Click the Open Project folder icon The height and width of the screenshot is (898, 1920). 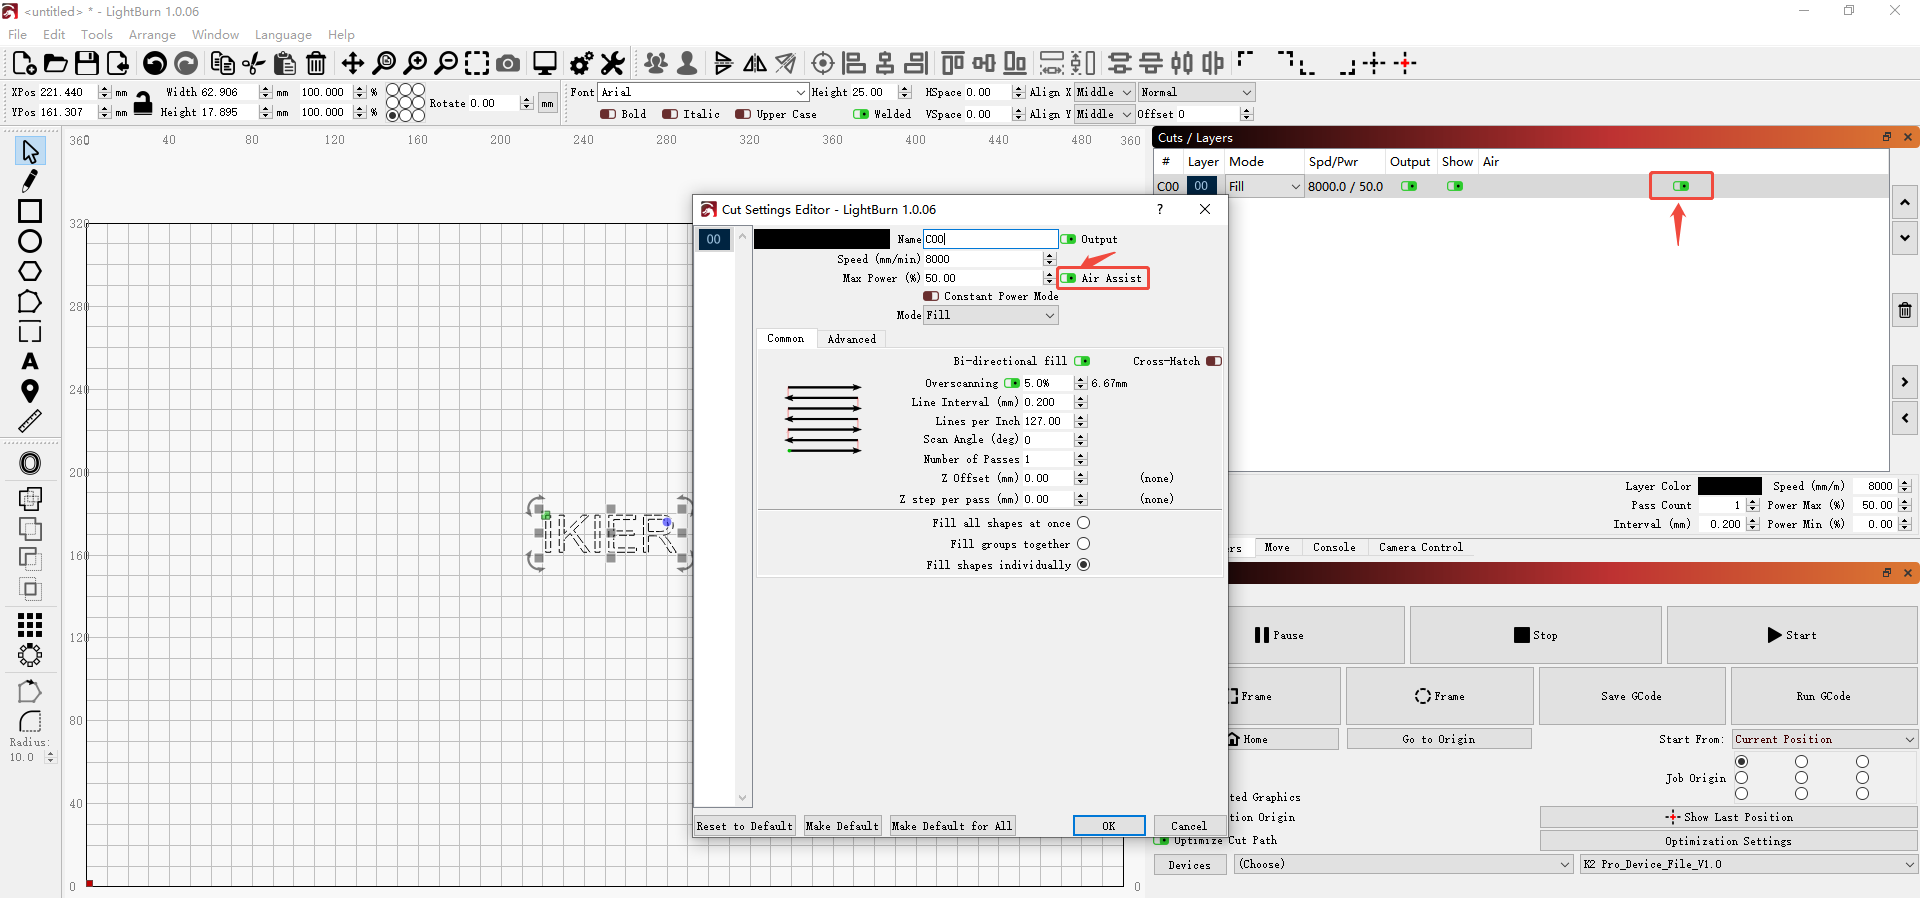pos(56,63)
